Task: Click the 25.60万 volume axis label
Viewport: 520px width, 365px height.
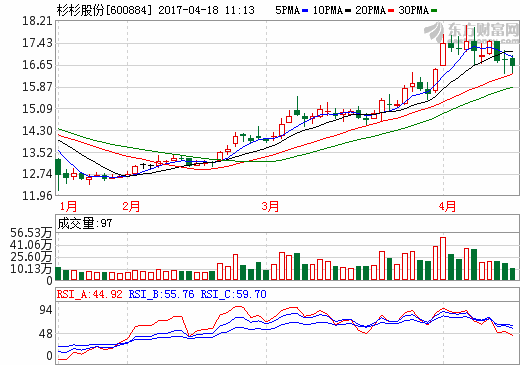Action: [x=31, y=257]
